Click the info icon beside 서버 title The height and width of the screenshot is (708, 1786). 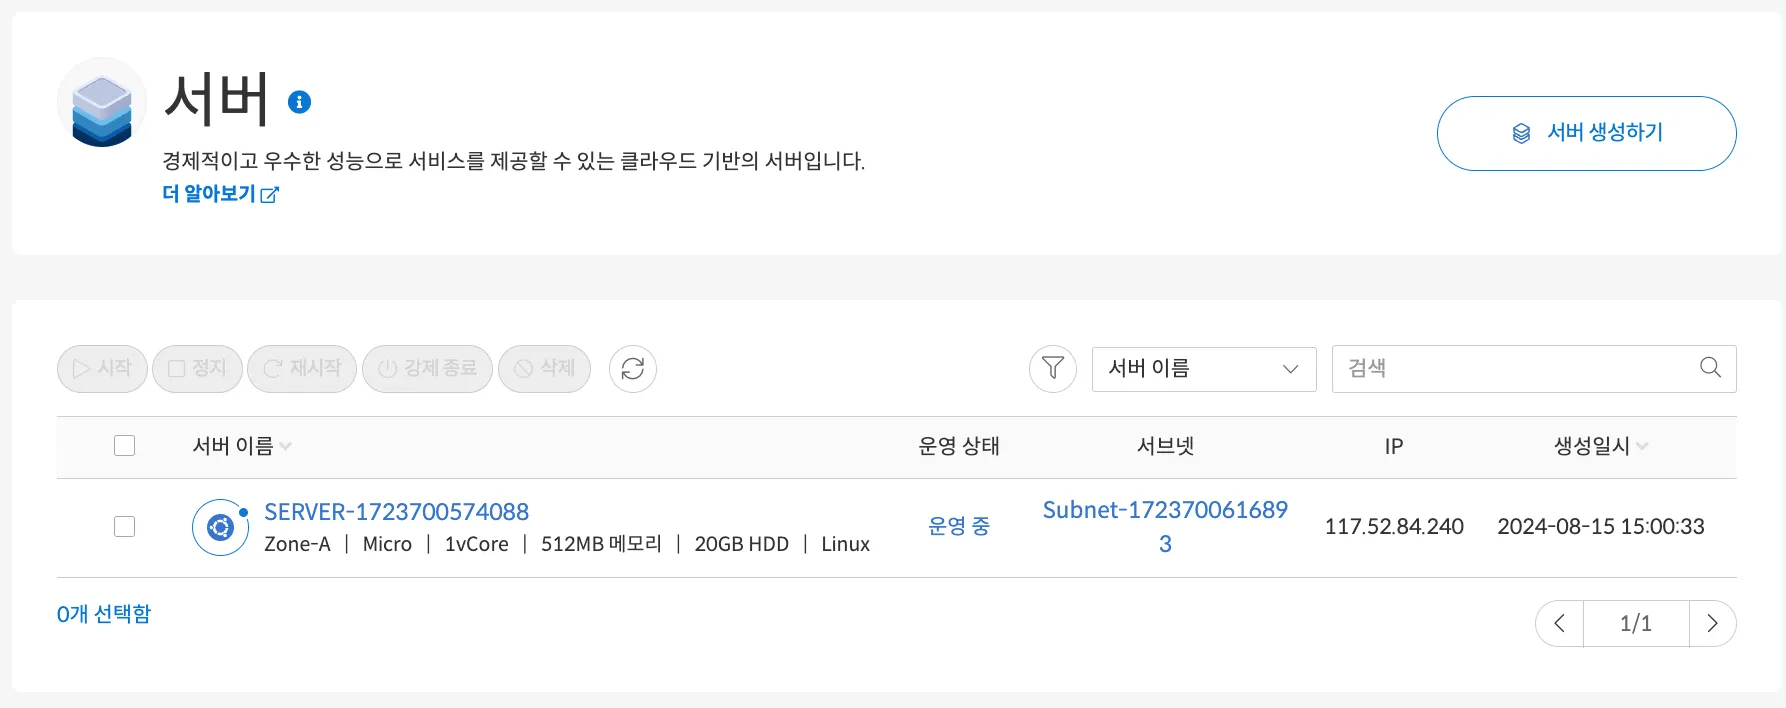[299, 102]
